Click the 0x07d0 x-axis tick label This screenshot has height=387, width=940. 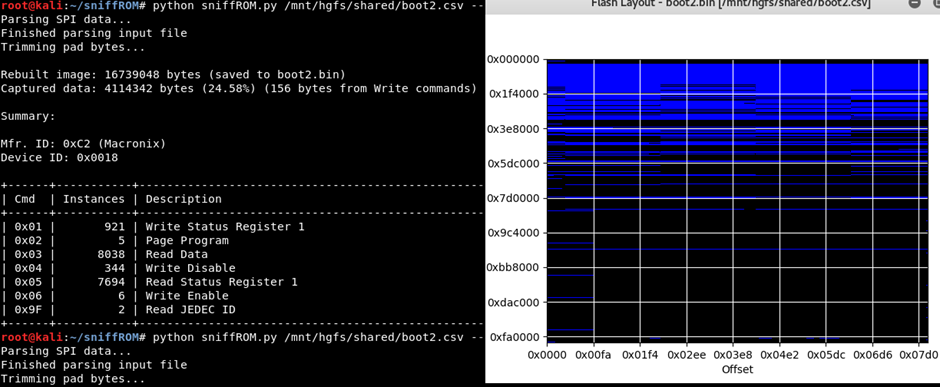click(x=918, y=355)
